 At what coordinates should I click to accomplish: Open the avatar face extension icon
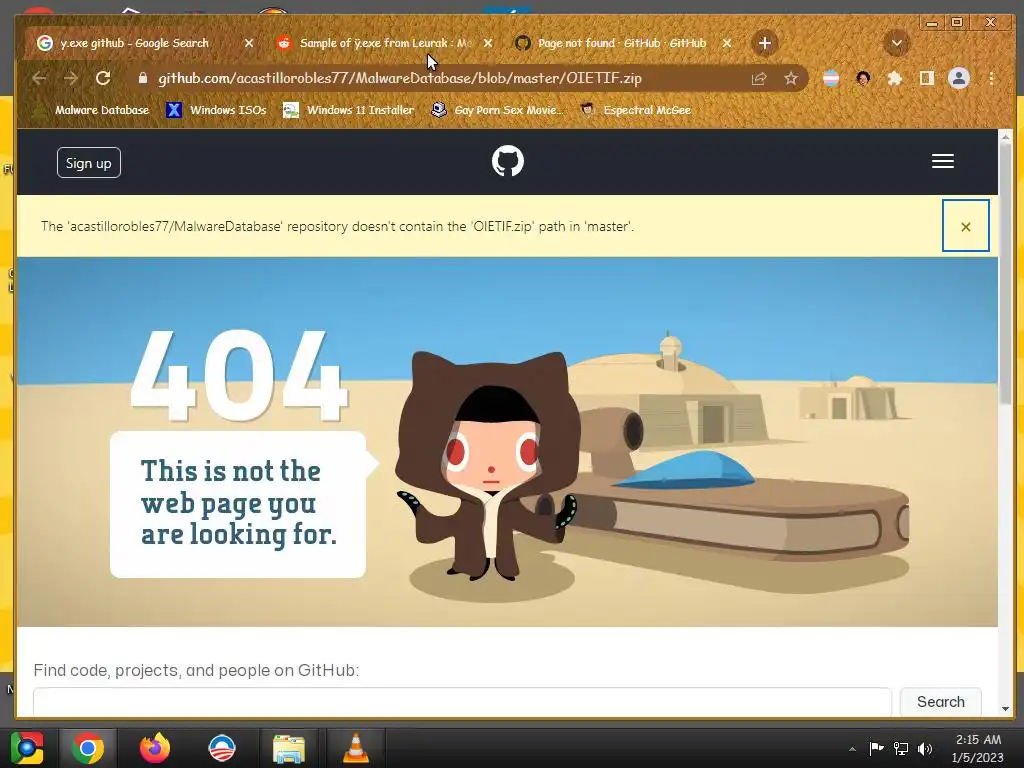pos(863,78)
